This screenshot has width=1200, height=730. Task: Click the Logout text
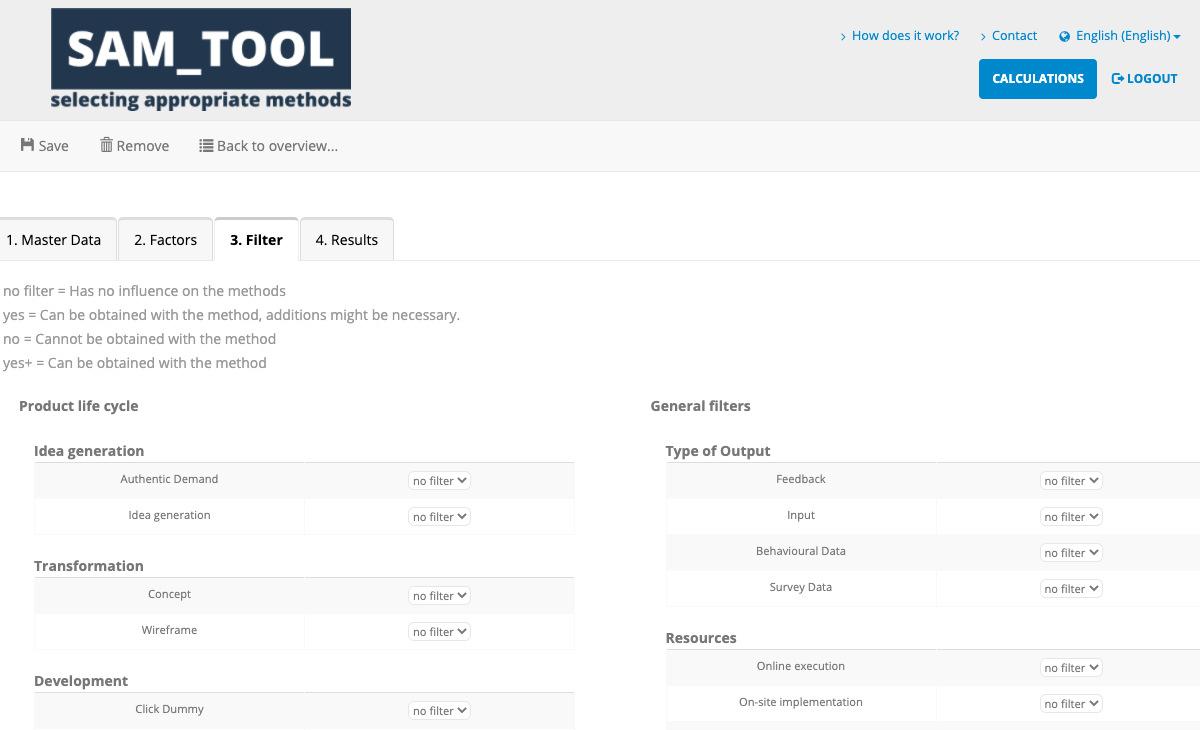pyautogui.click(x=1152, y=79)
